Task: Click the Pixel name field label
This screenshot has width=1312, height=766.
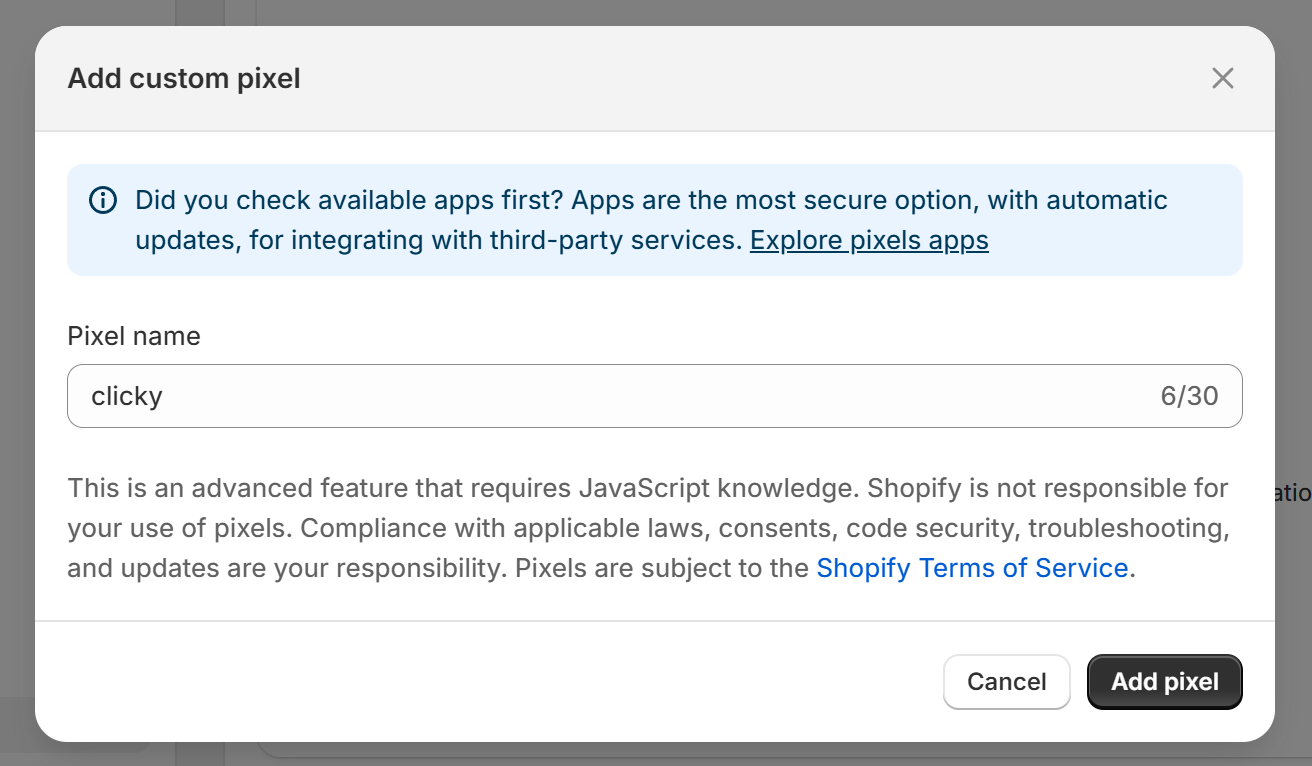Action: 134,336
